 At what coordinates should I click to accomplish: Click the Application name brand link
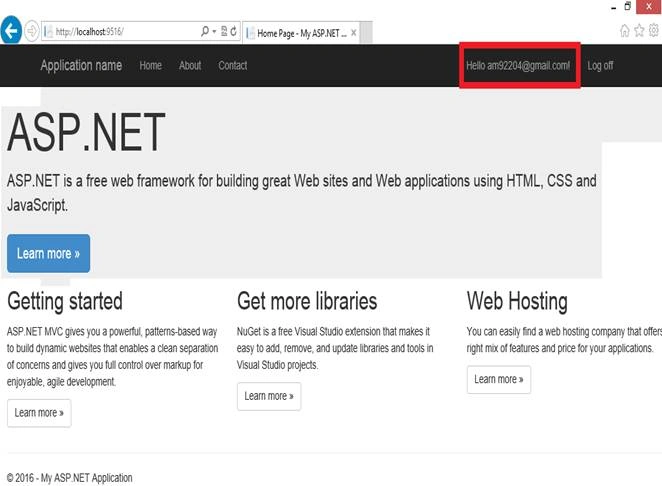click(x=81, y=65)
